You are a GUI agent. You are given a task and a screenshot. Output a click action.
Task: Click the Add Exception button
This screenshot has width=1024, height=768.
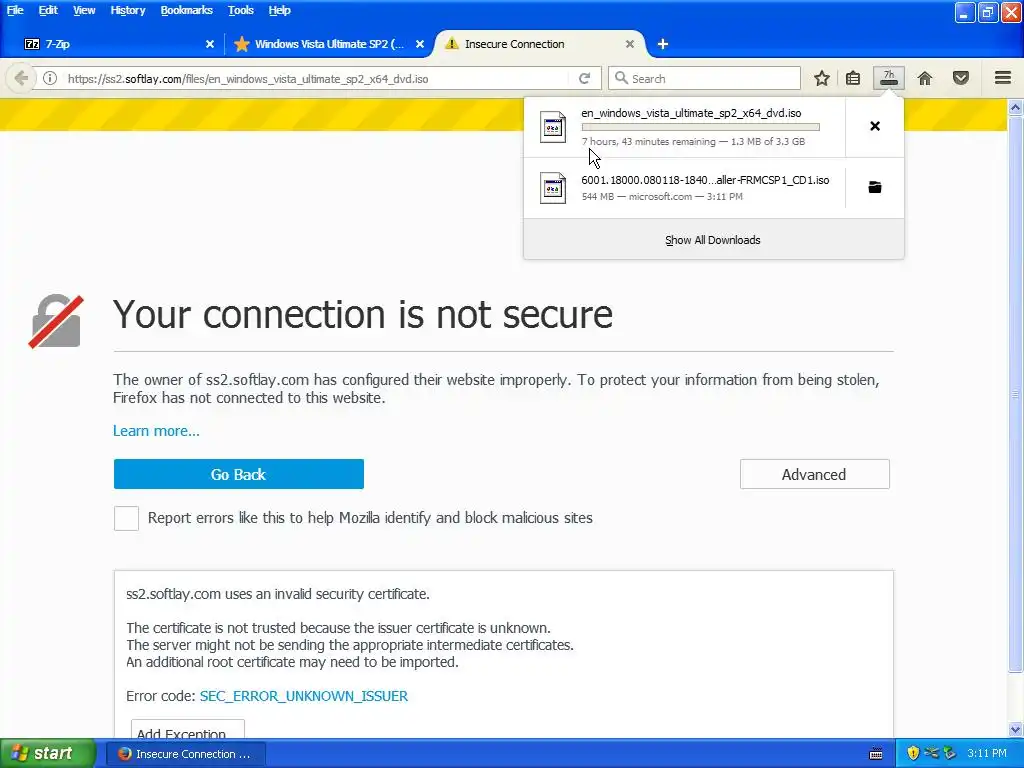click(x=187, y=731)
